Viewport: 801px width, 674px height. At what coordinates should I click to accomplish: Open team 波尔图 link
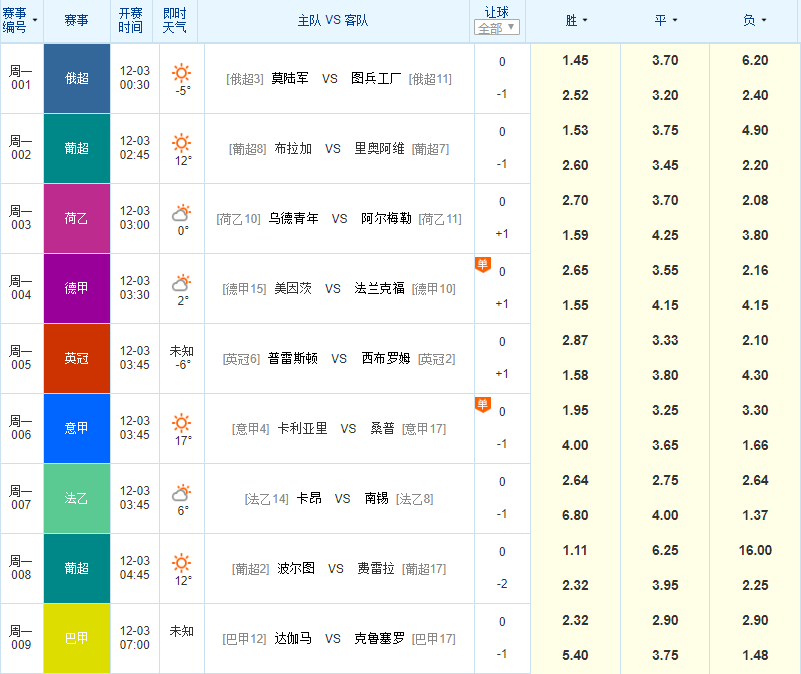point(296,568)
